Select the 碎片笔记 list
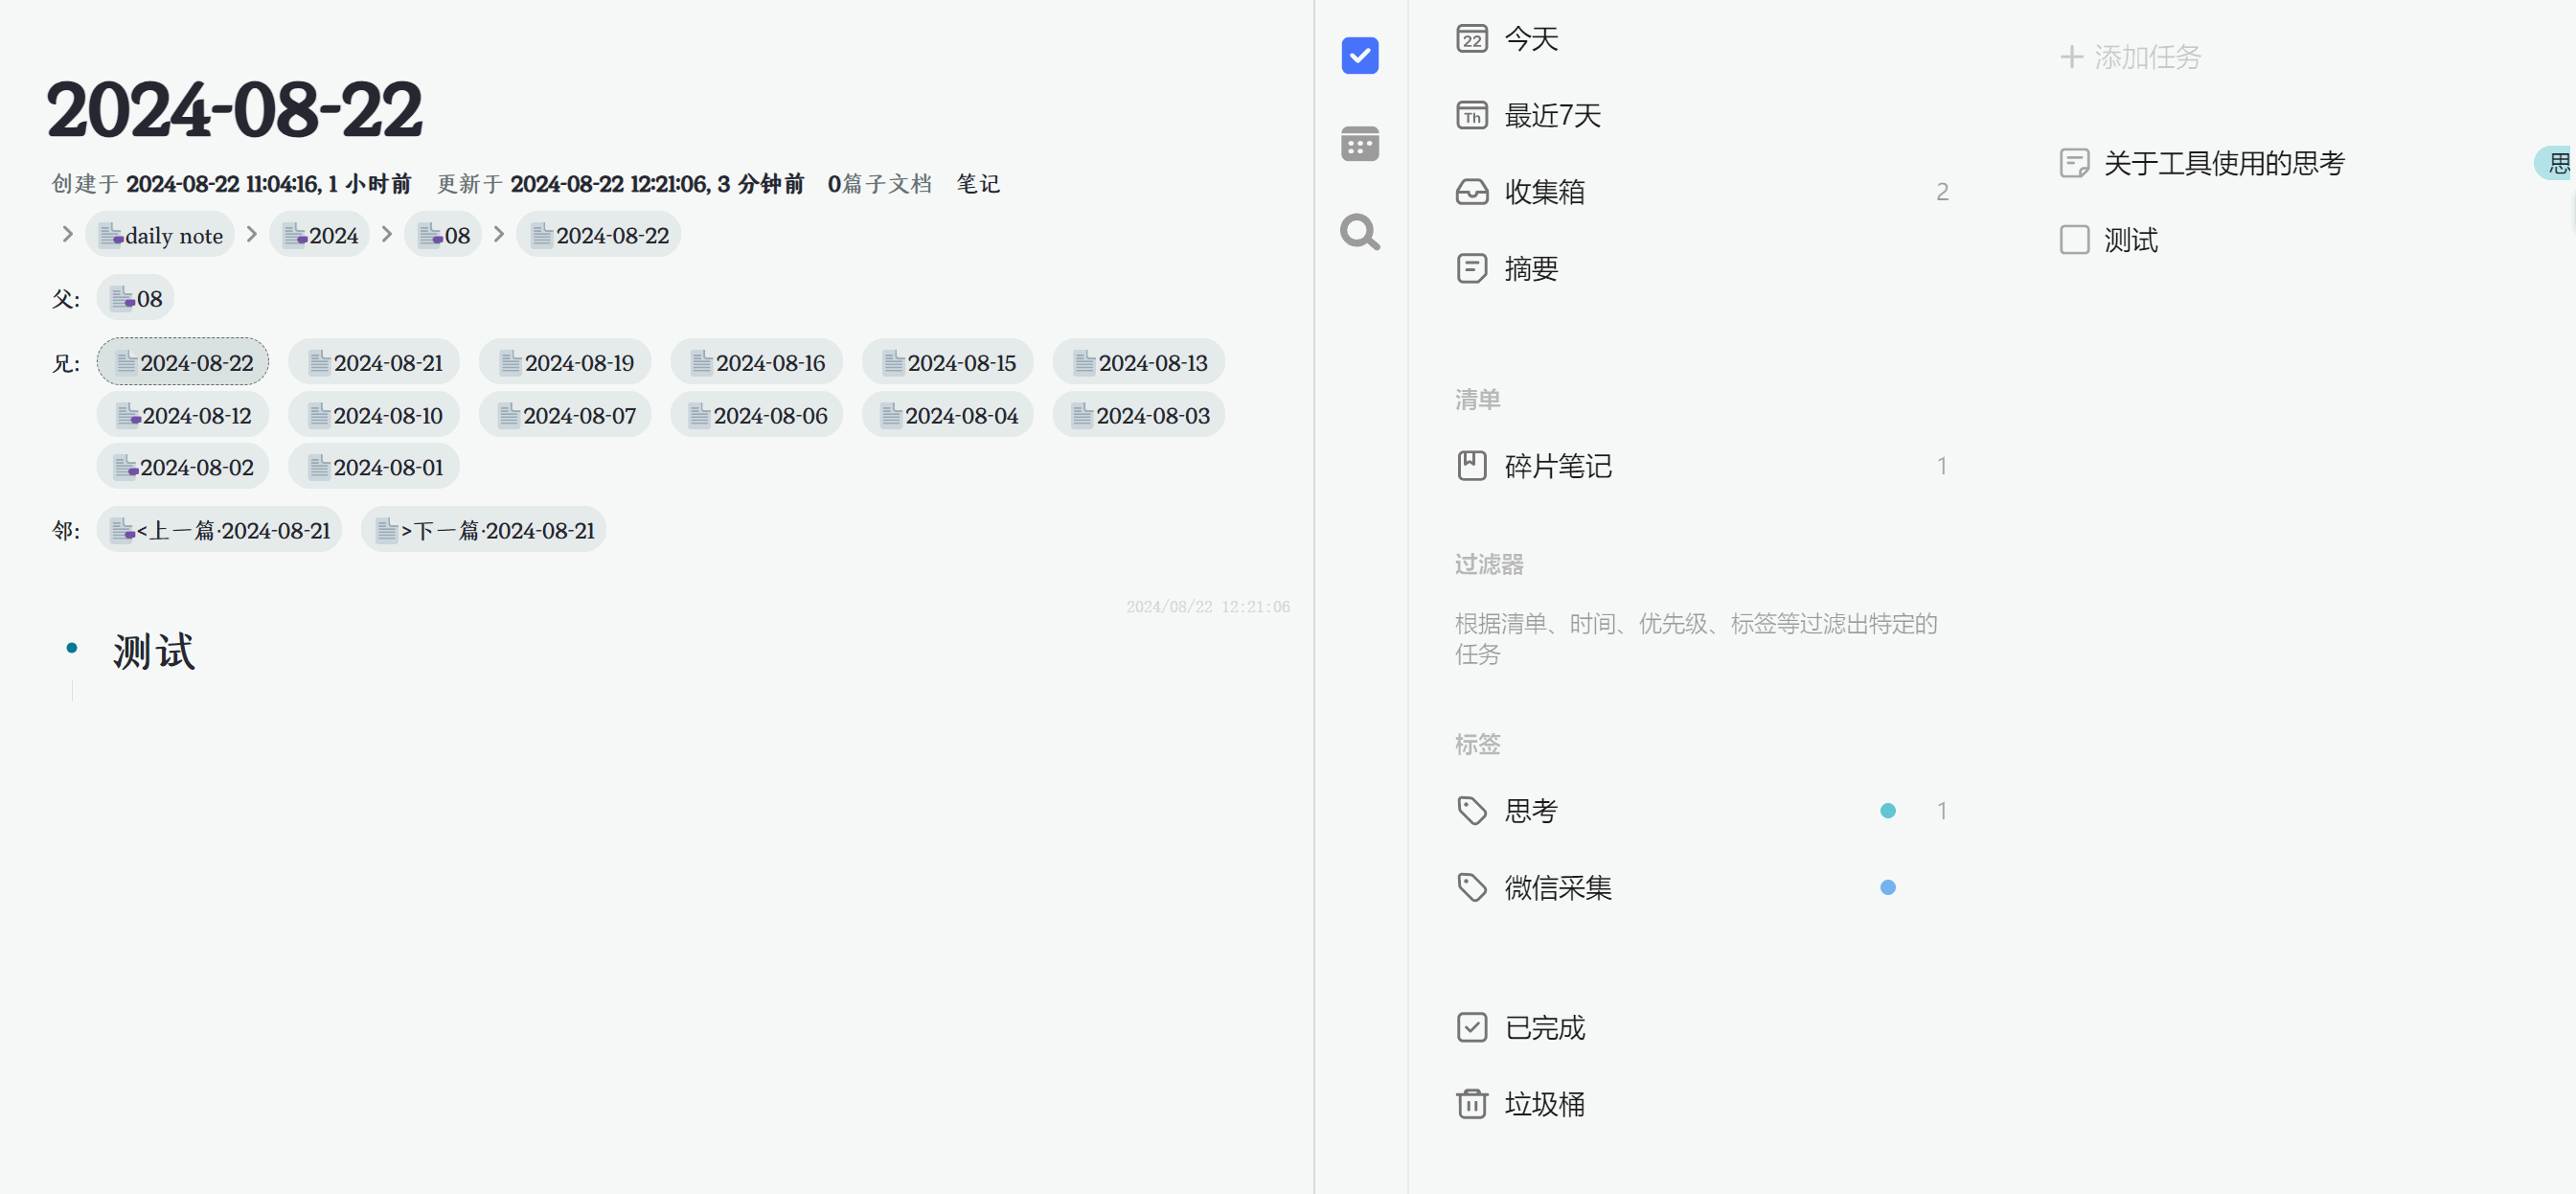Image resolution: width=2576 pixels, height=1194 pixels. (x=1557, y=466)
